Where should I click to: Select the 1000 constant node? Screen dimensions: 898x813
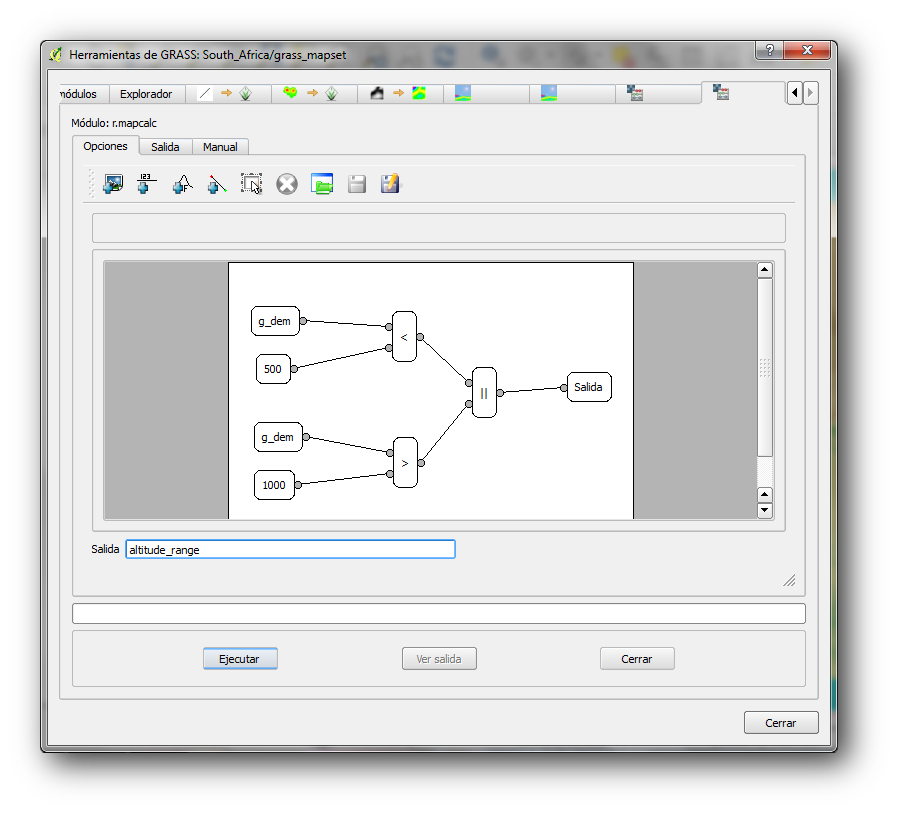(x=274, y=485)
